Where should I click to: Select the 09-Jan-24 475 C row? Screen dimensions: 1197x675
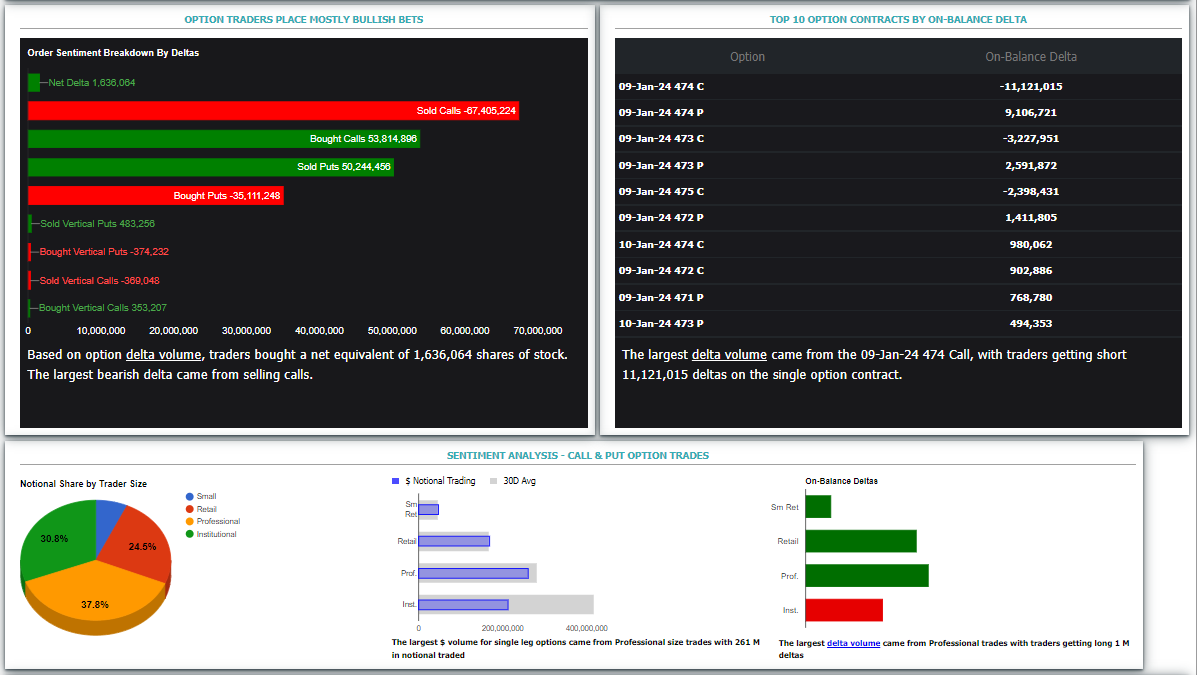898,192
